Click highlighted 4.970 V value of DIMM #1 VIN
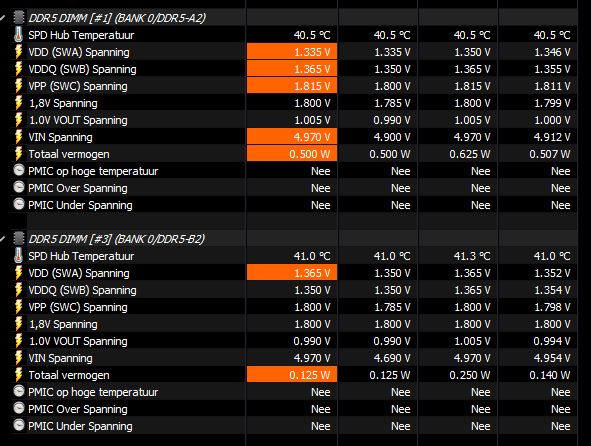This screenshot has width=591, height=446. tap(292, 136)
